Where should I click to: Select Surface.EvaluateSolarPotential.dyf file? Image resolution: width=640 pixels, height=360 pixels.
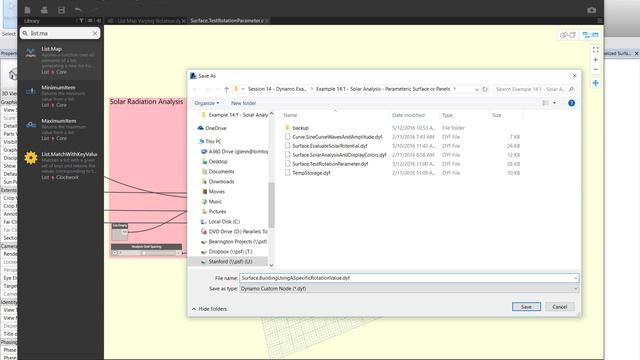(330, 146)
